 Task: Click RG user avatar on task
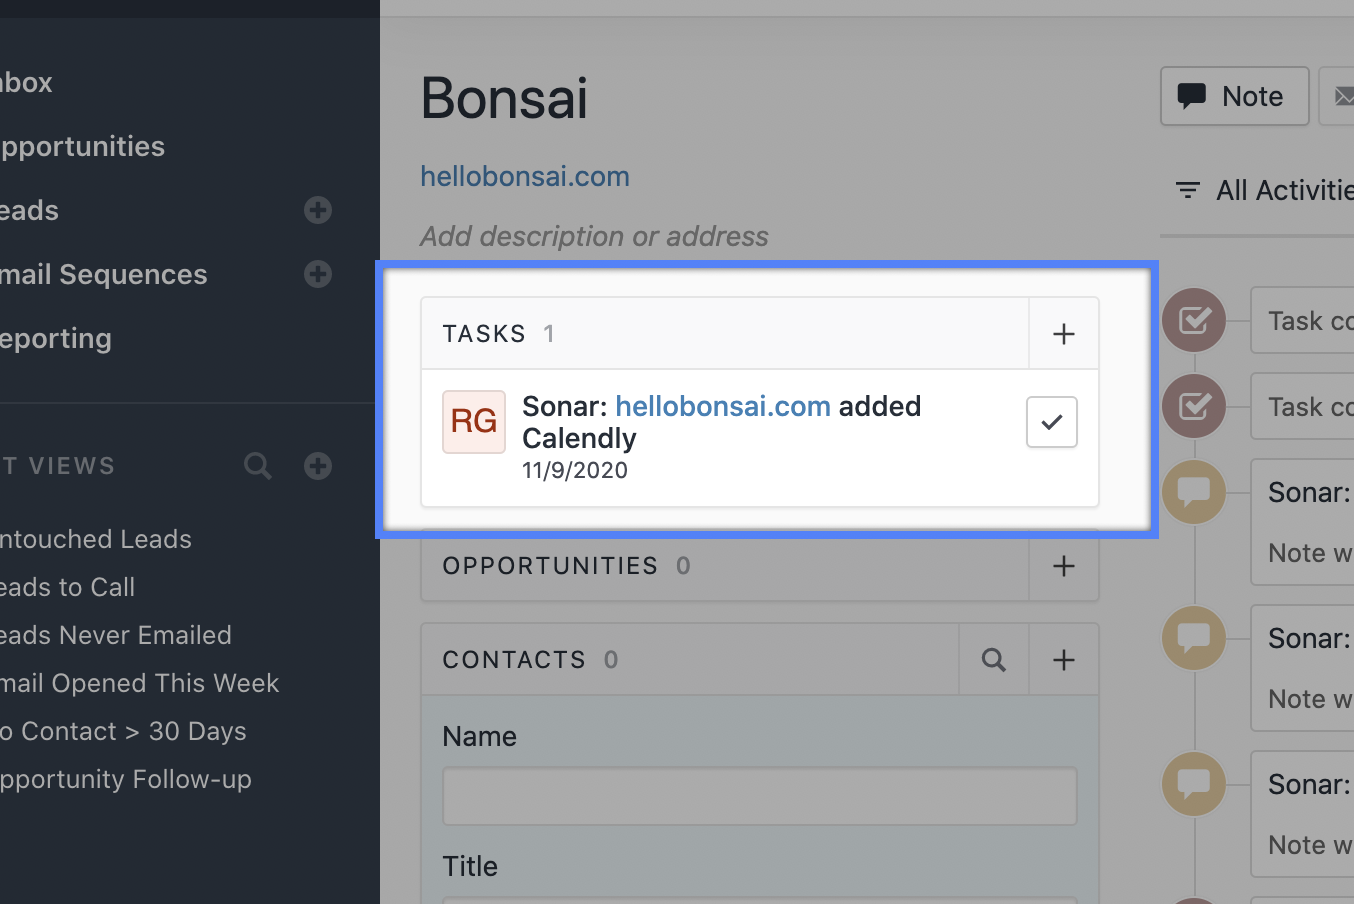pos(474,422)
